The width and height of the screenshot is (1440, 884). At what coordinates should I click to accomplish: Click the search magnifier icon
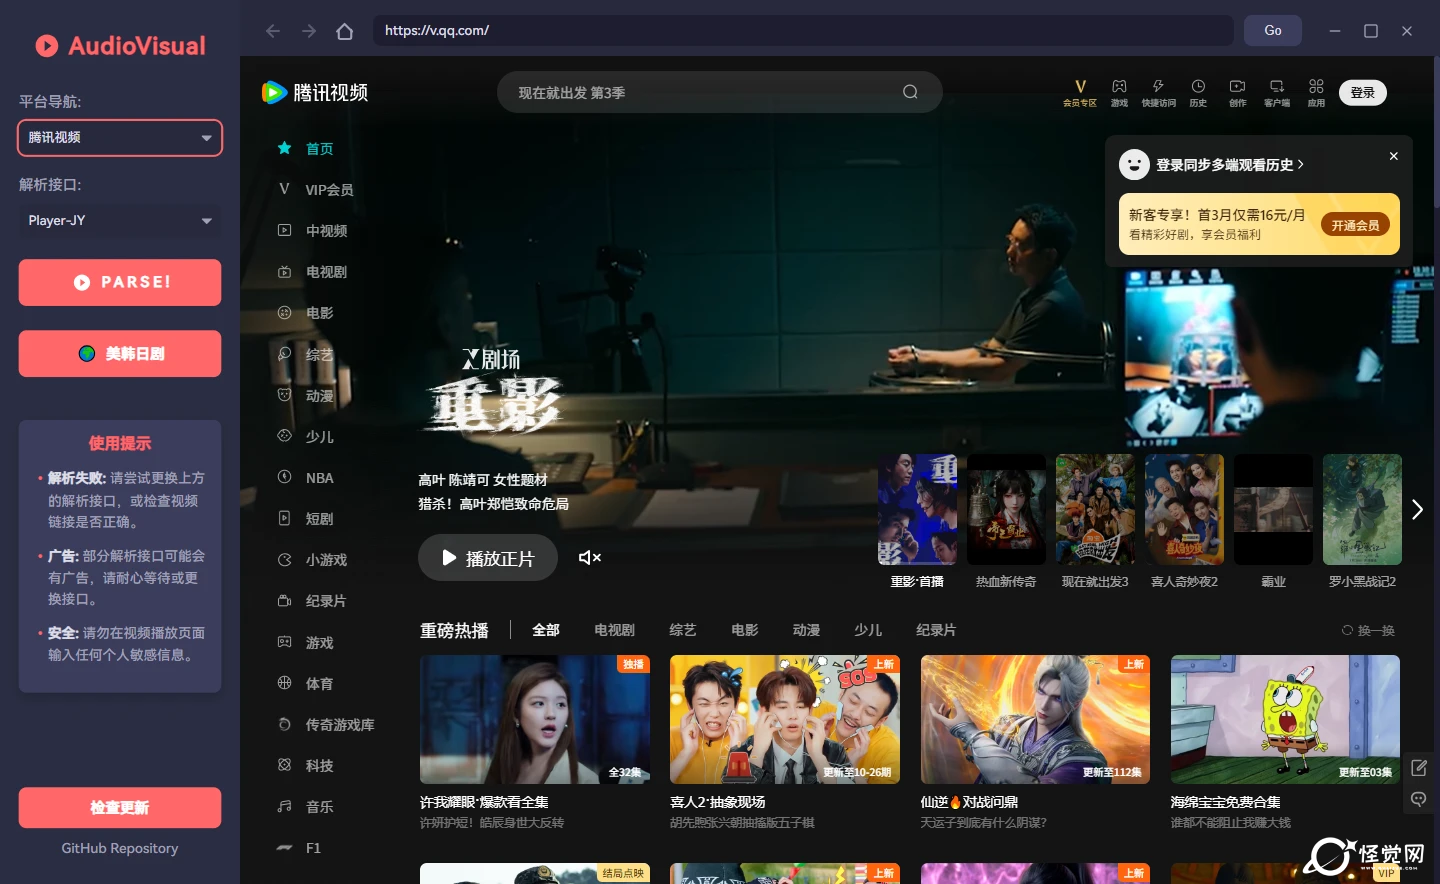910,92
